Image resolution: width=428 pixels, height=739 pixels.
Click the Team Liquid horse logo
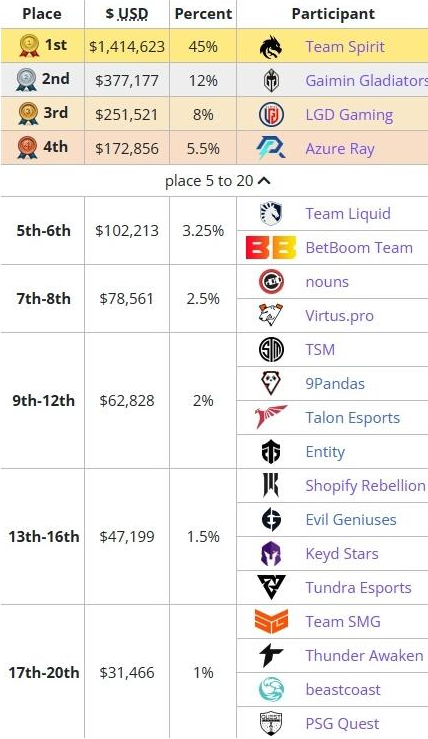click(x=271, y=213)
